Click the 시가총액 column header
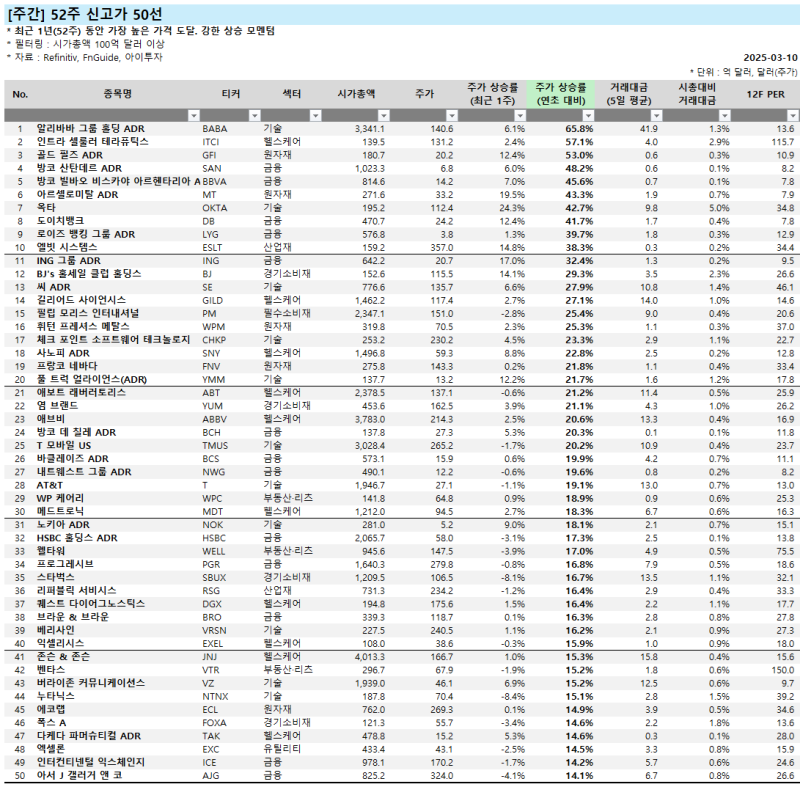The width and height of the screenshot is (800, 787). coord(356,94)
